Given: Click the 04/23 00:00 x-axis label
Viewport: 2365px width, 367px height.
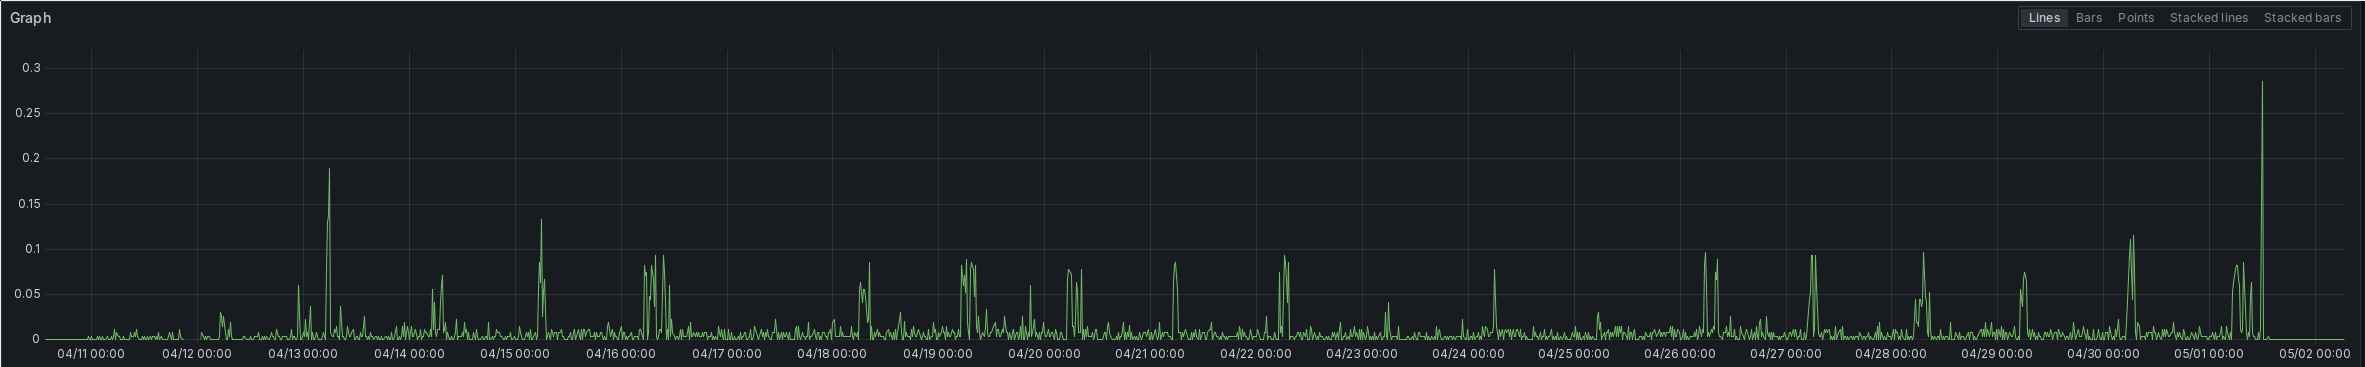Looking at the screenshot, I should [1362, 353].
